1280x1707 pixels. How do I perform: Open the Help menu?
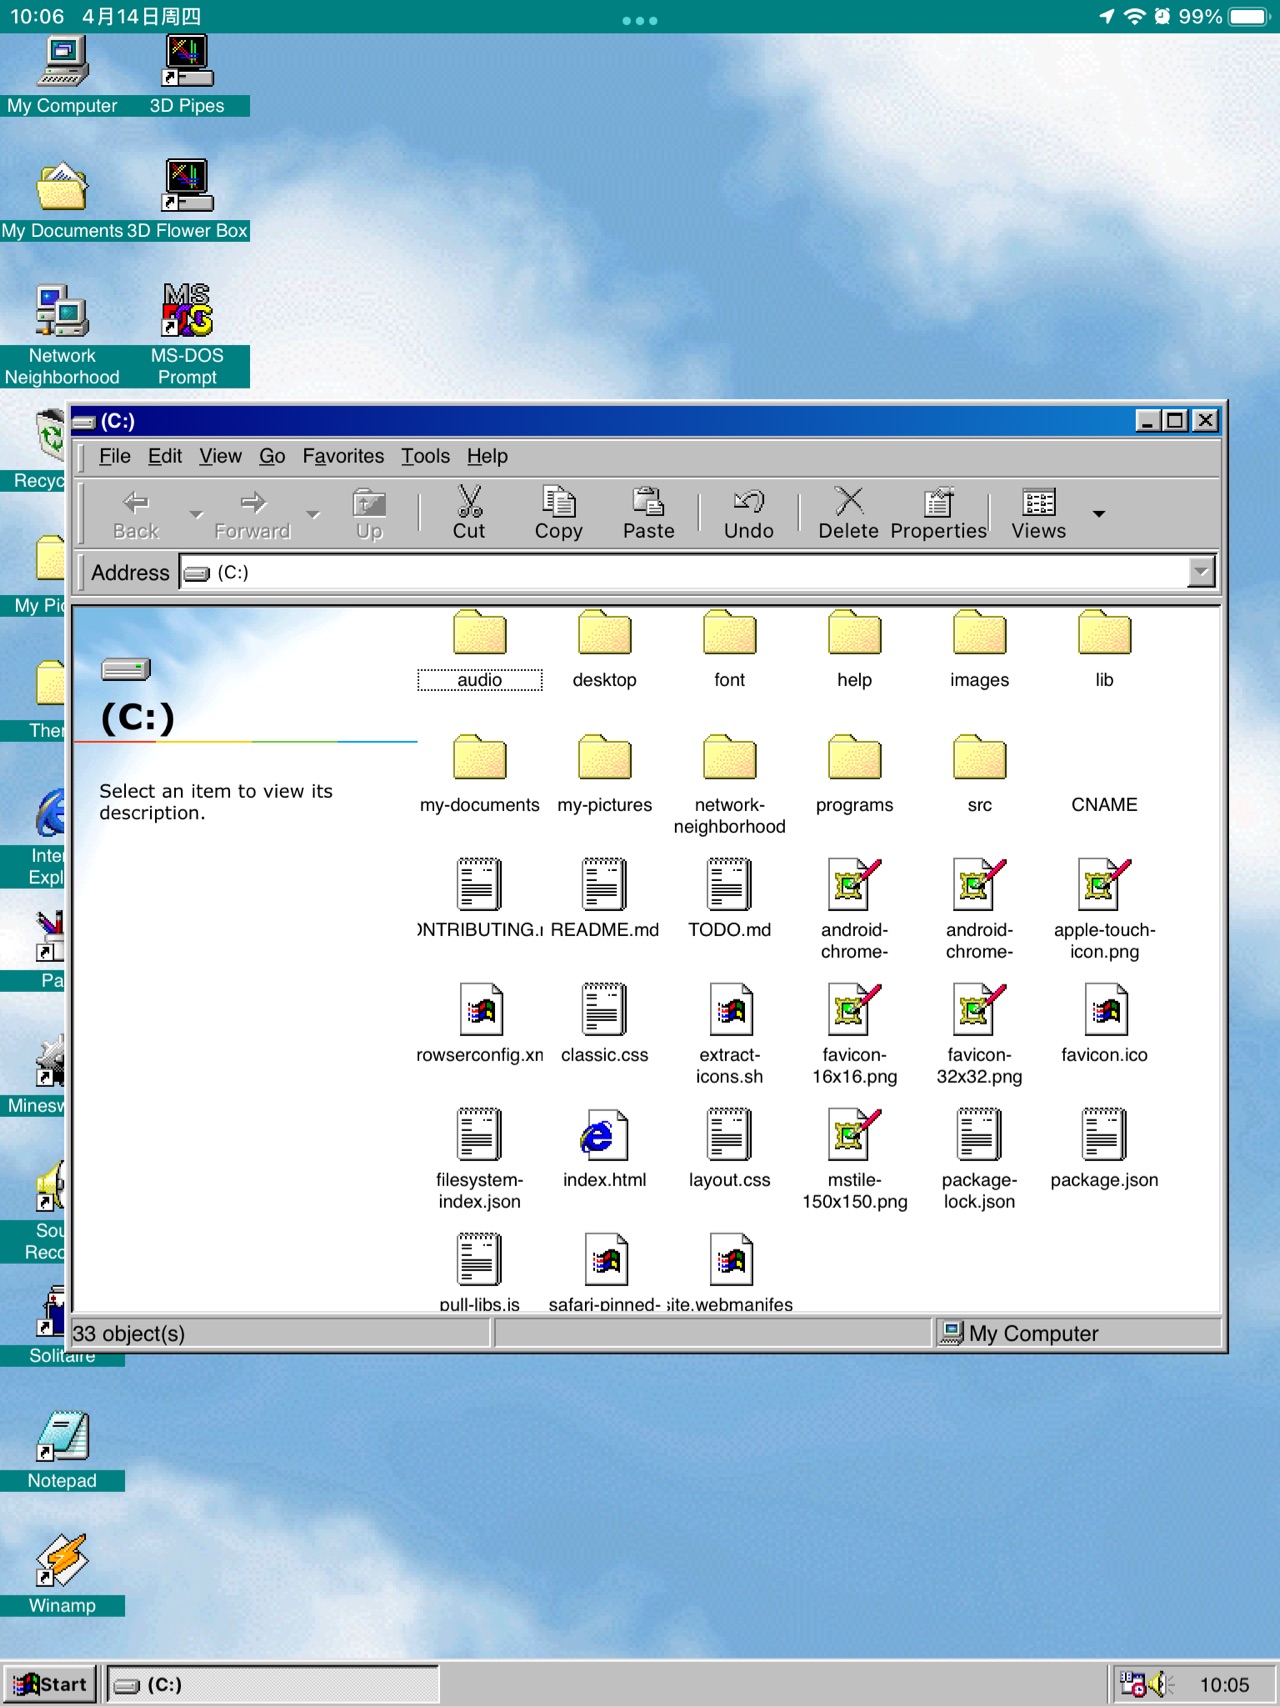pyautogui.click(x=487, y=456)
